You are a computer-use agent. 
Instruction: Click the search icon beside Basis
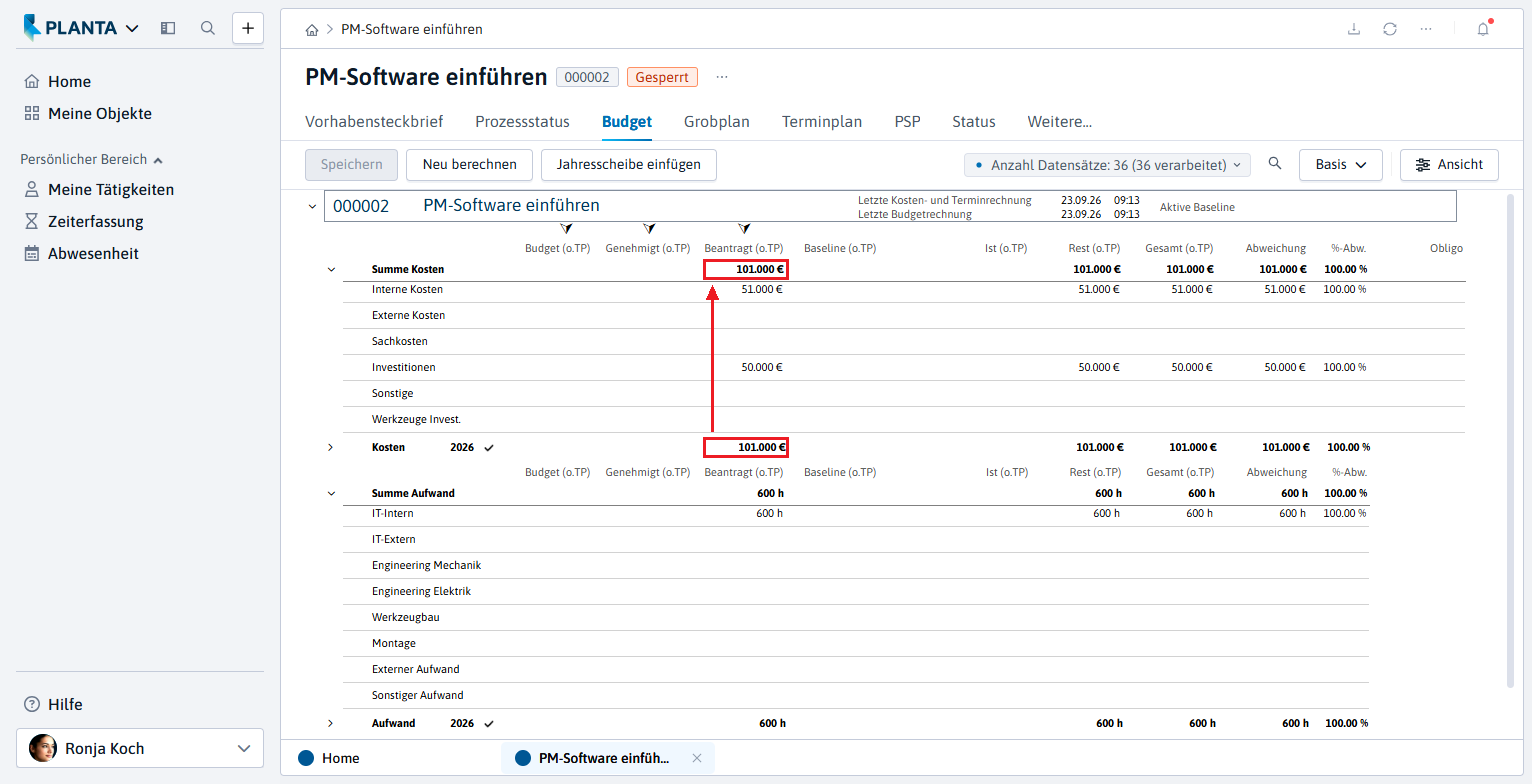click(x=1275, y=164)
